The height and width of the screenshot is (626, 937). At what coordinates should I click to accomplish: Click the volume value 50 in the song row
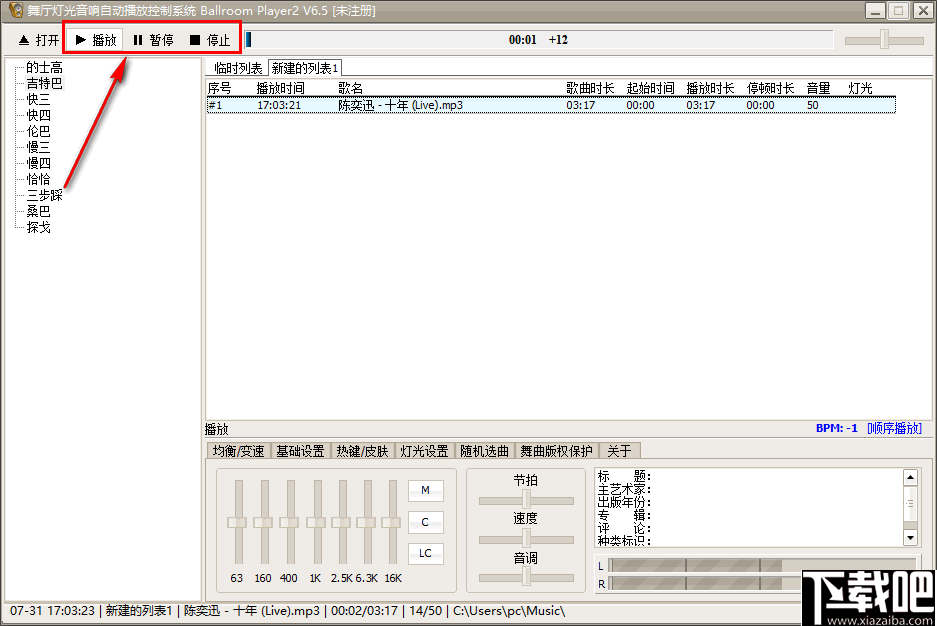point(813,105)
